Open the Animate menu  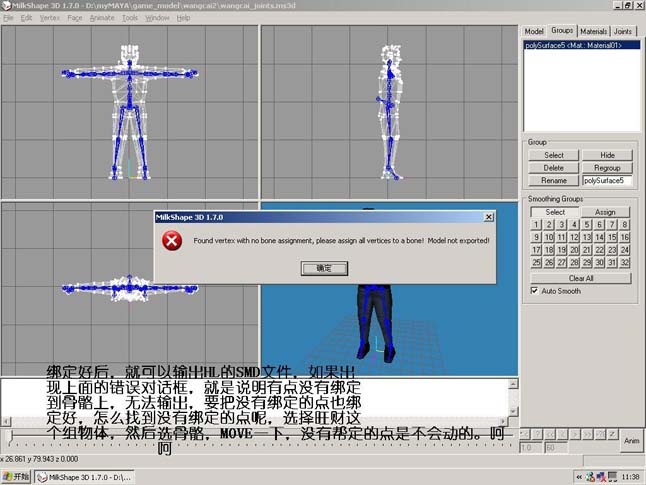click(102, 18)
